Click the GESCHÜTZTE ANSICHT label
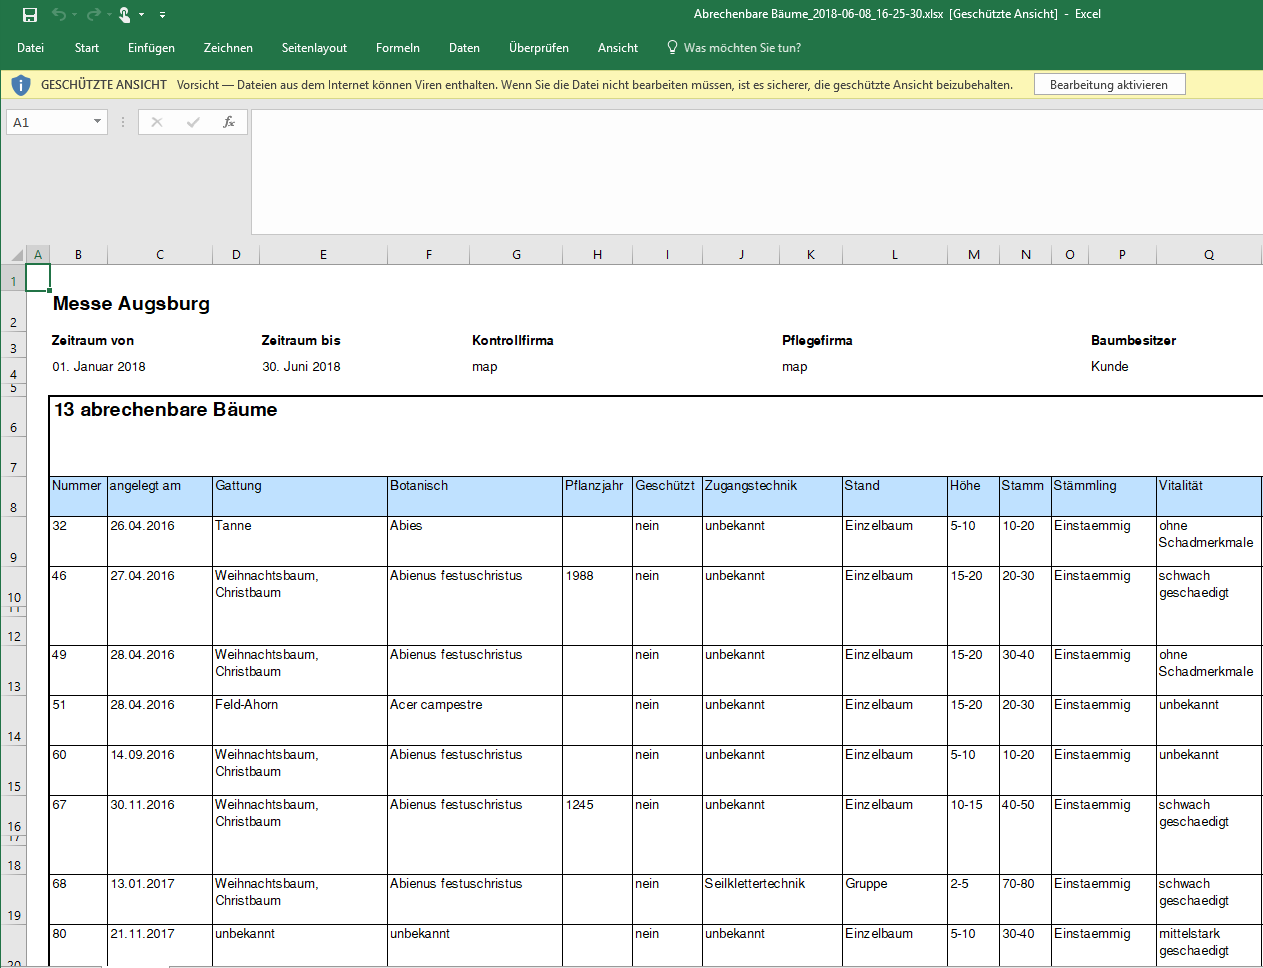Image resolution: width=1263 pixels, height=968 pixels. pyautogui.click(x=104, y=85)
